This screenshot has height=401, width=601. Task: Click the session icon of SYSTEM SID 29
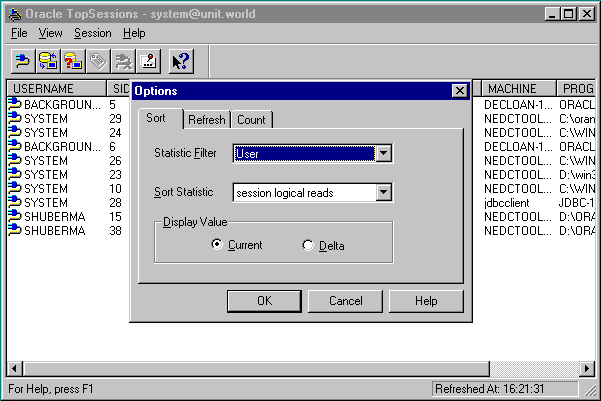[15, 118]
